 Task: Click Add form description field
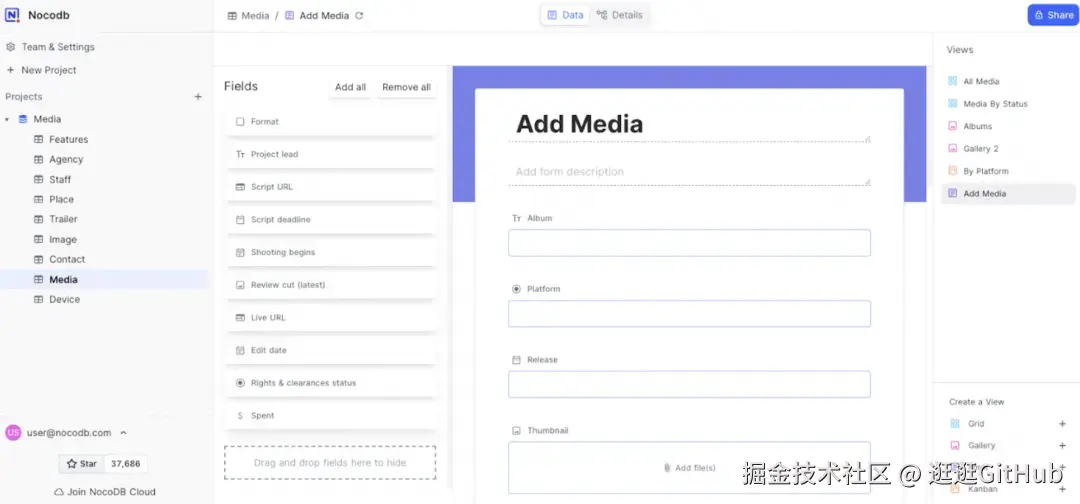[689, 172]
